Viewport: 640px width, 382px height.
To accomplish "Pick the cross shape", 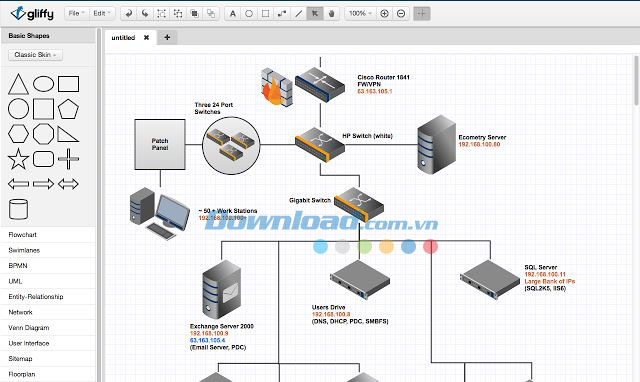I will pos(68,159).
